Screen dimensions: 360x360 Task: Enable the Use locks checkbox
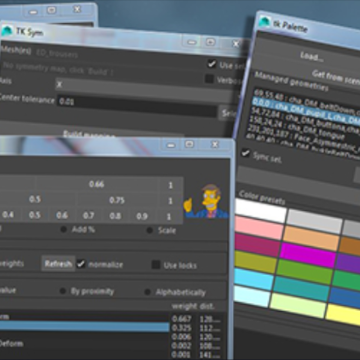pyautogui.click(x=156, y=265)
